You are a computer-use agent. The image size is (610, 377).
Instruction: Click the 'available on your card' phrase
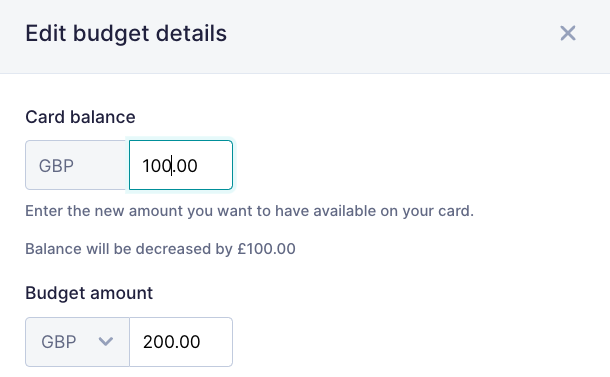[x=393, y=211]
